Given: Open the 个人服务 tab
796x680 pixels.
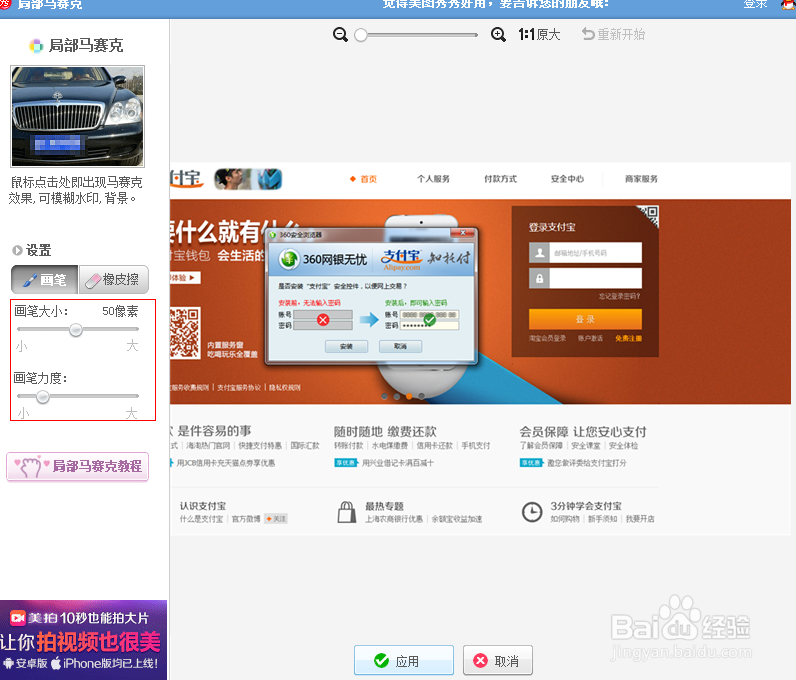Looking at the screenshot, I should pos(433,179).
